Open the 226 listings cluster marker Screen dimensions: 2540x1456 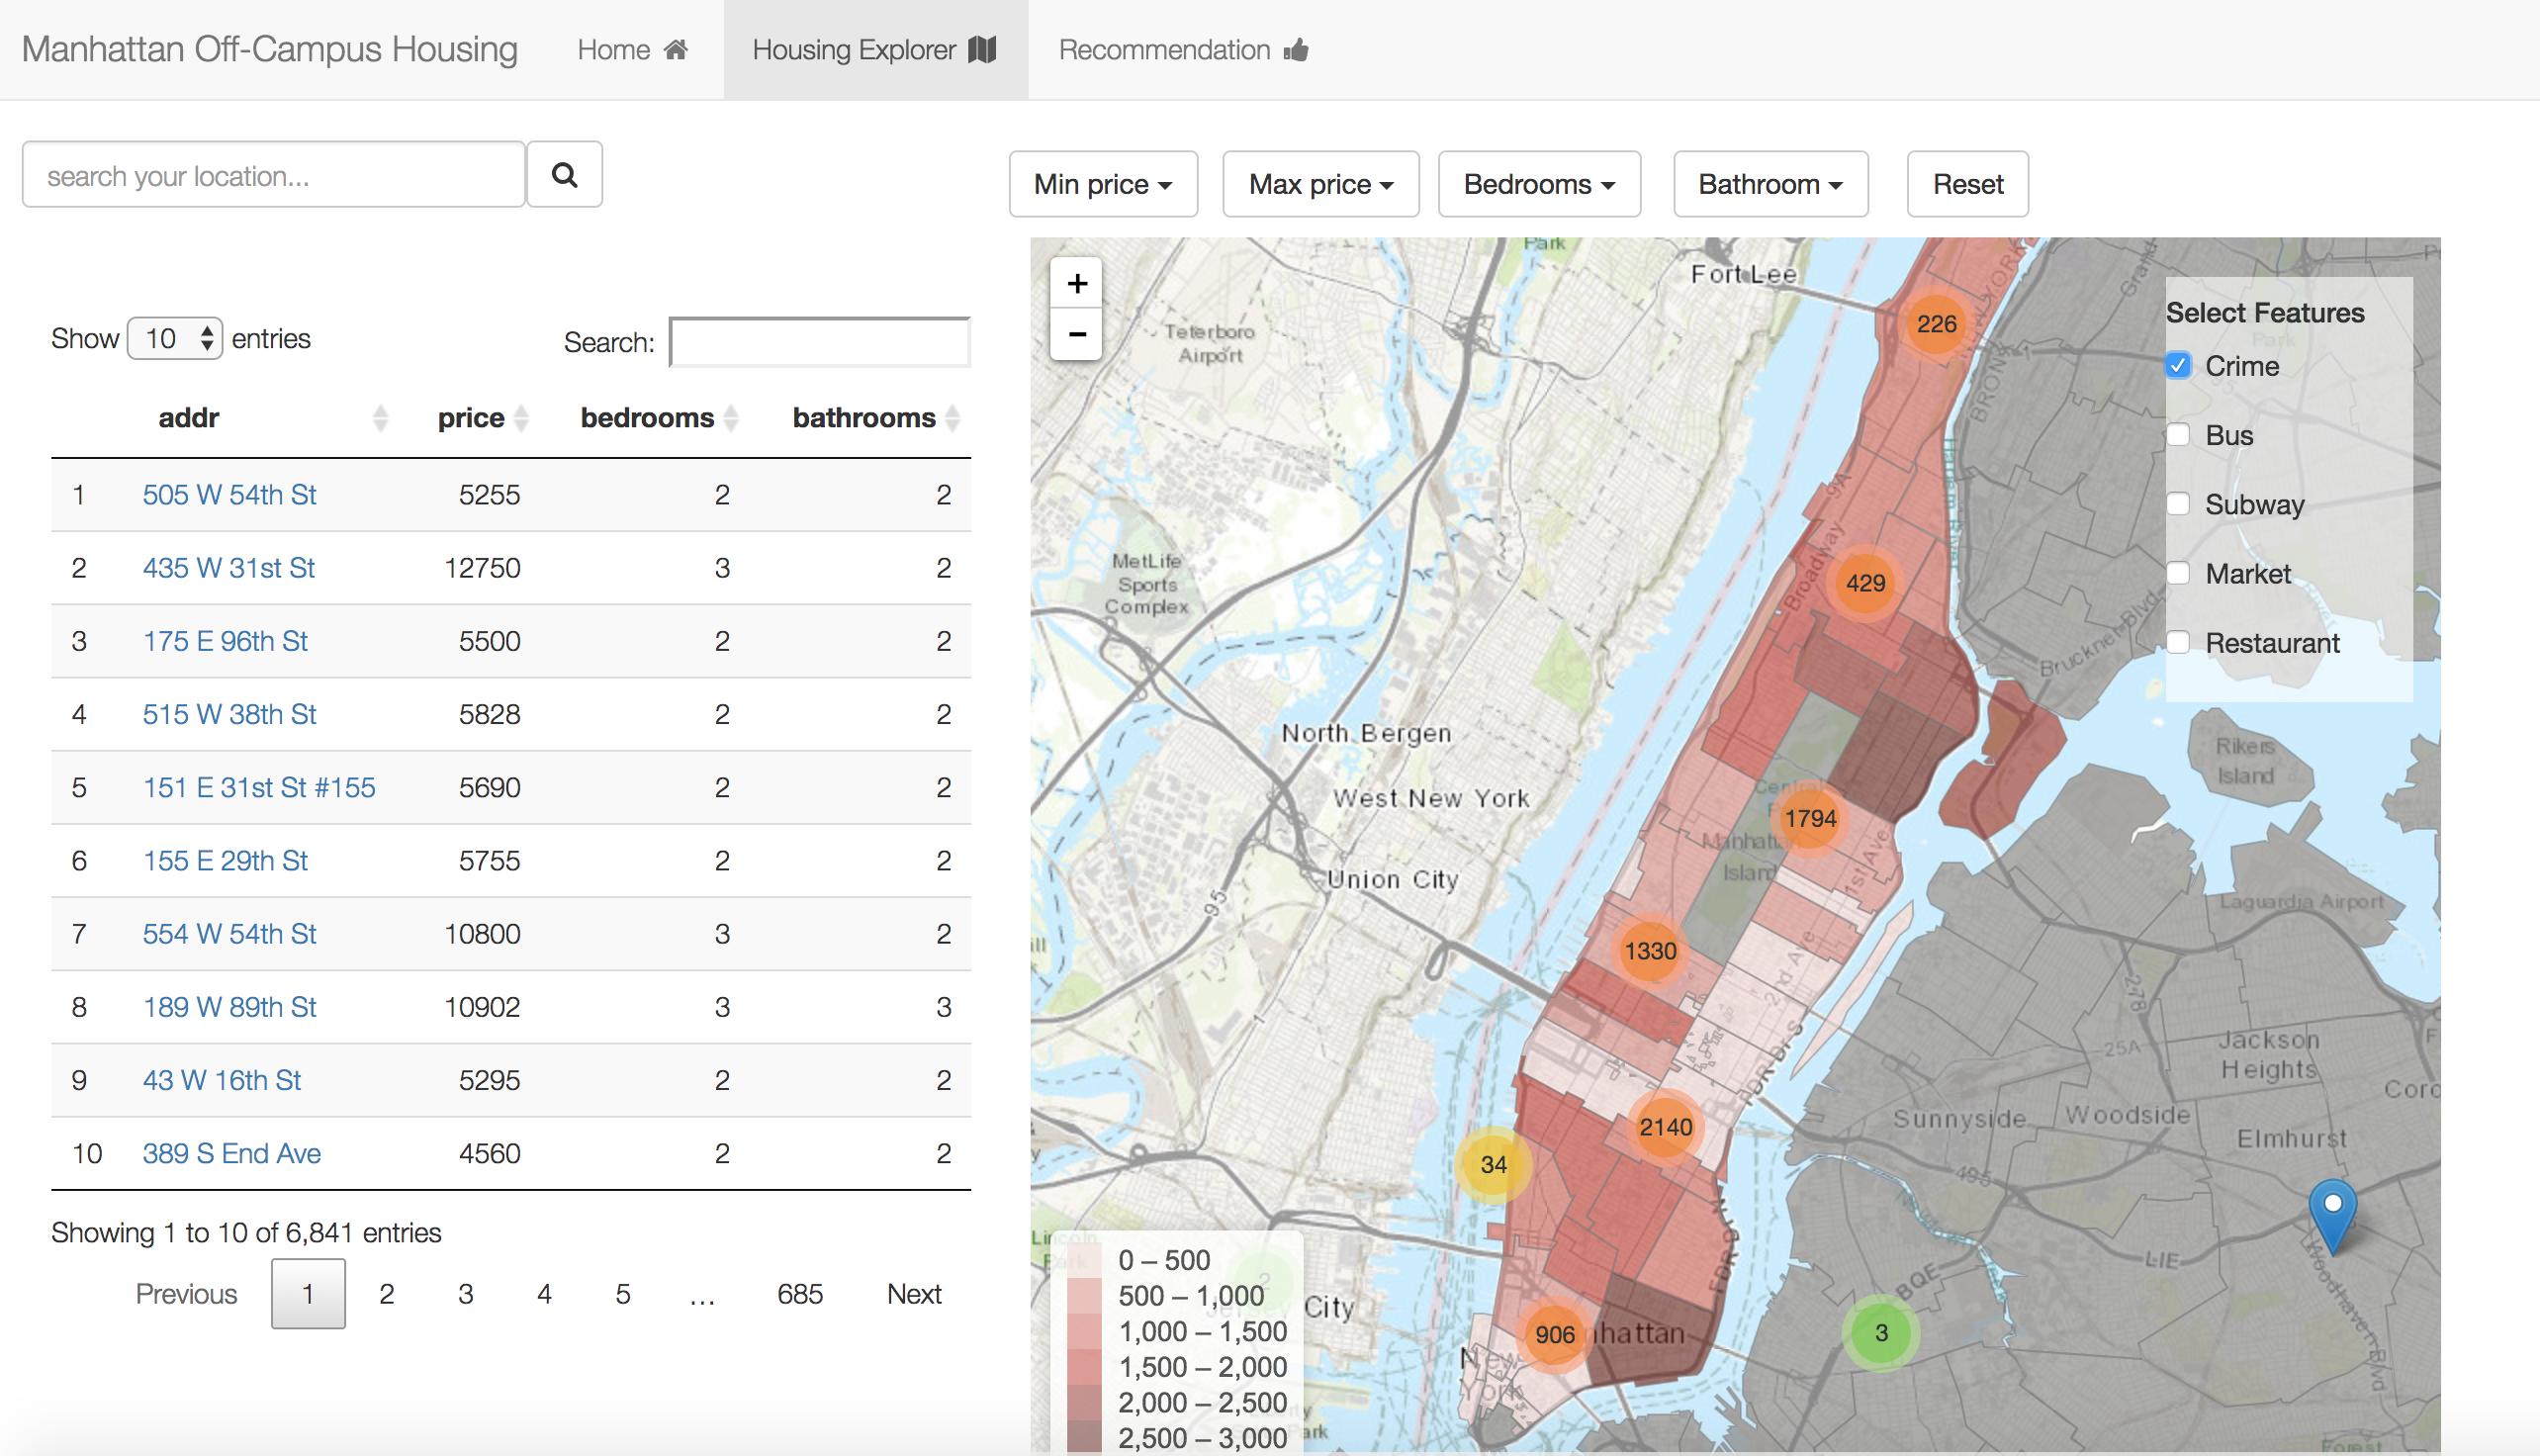(x=1936, y=324)
